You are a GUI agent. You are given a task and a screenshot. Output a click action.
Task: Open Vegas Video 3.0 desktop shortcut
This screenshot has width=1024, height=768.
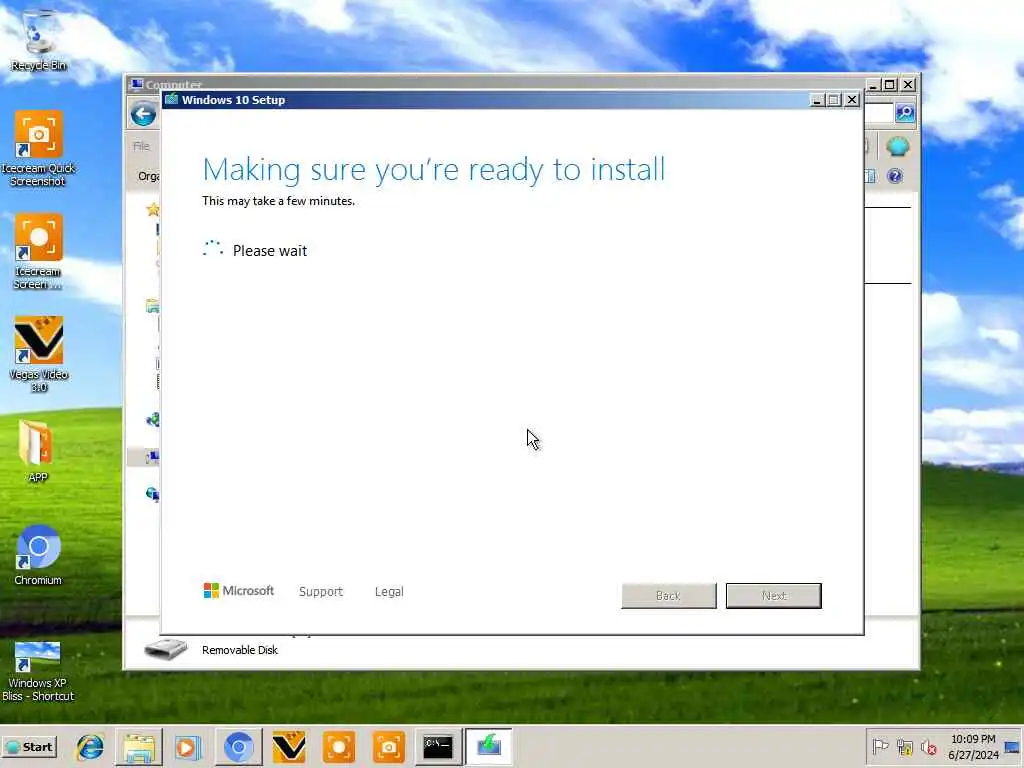coord(38,355)
